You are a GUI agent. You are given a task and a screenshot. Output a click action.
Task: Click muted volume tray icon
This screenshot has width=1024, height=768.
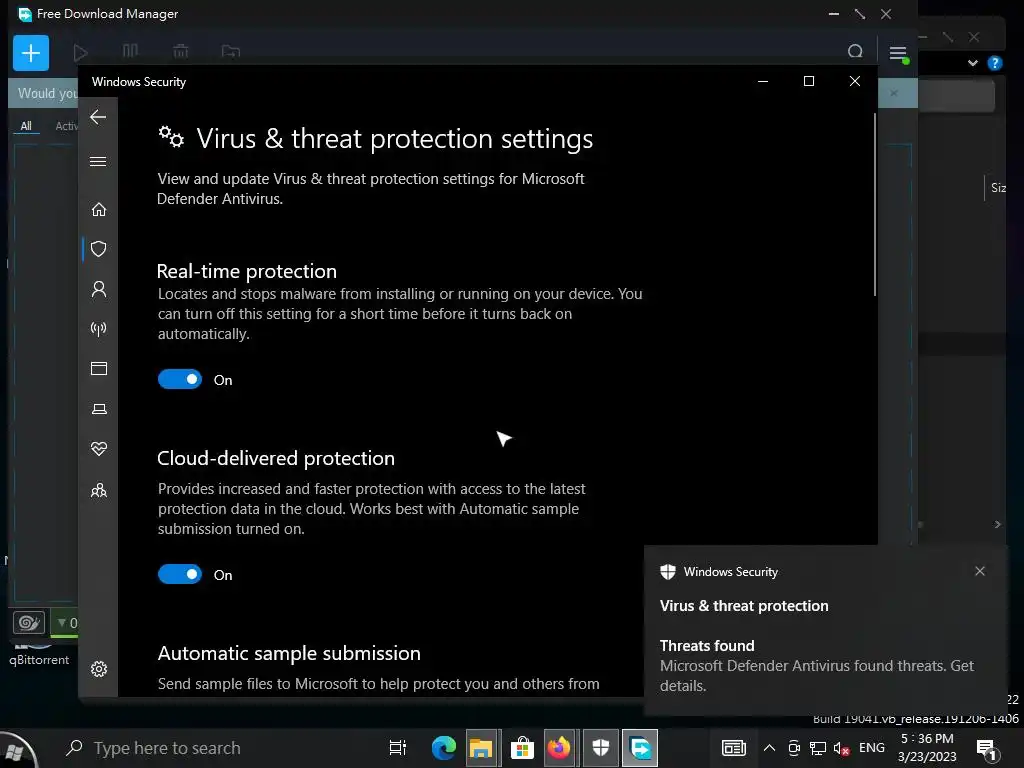(x=841, y=748)
